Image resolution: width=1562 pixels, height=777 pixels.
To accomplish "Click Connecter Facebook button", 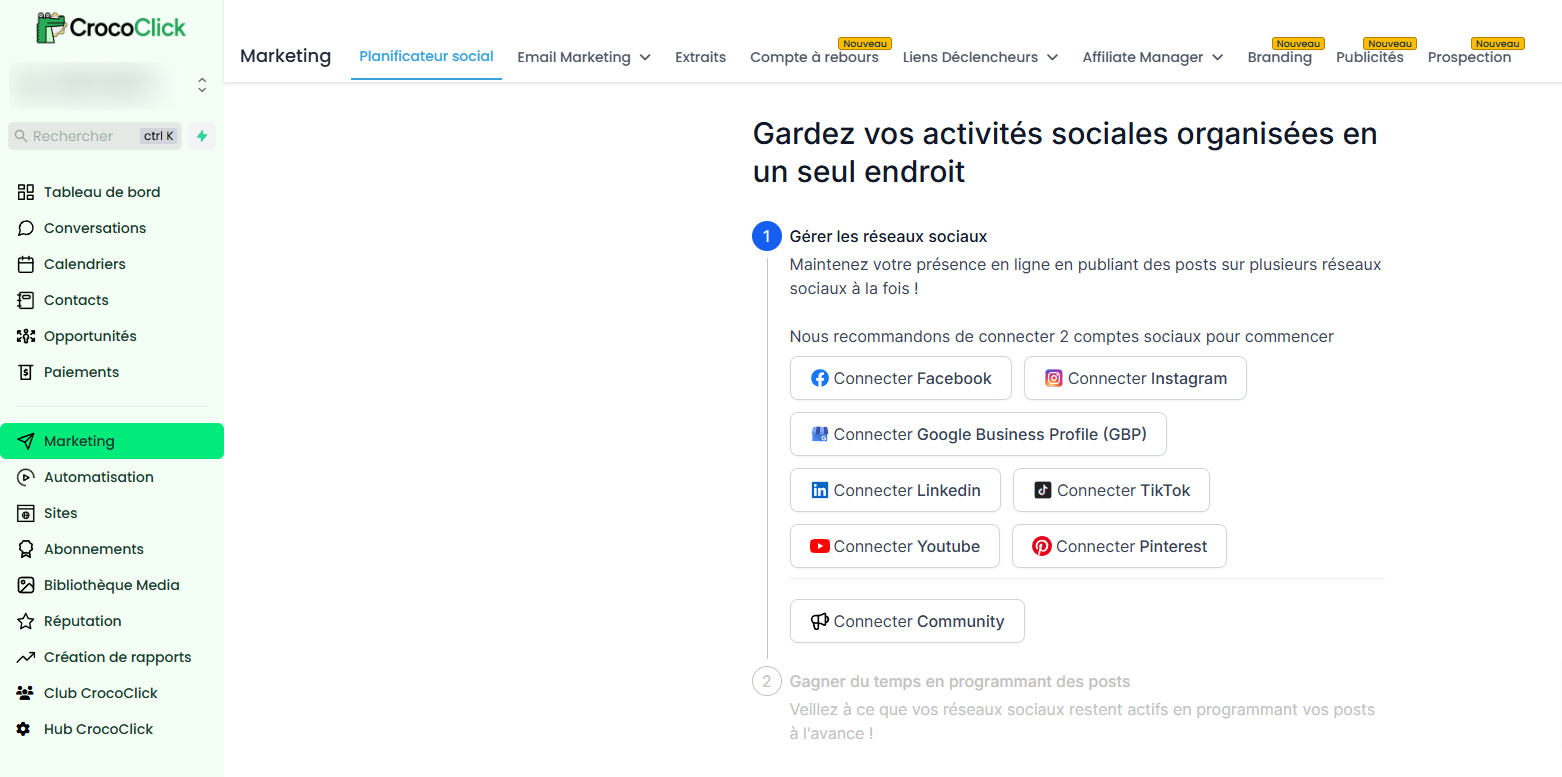I will (x=901, y=378).
